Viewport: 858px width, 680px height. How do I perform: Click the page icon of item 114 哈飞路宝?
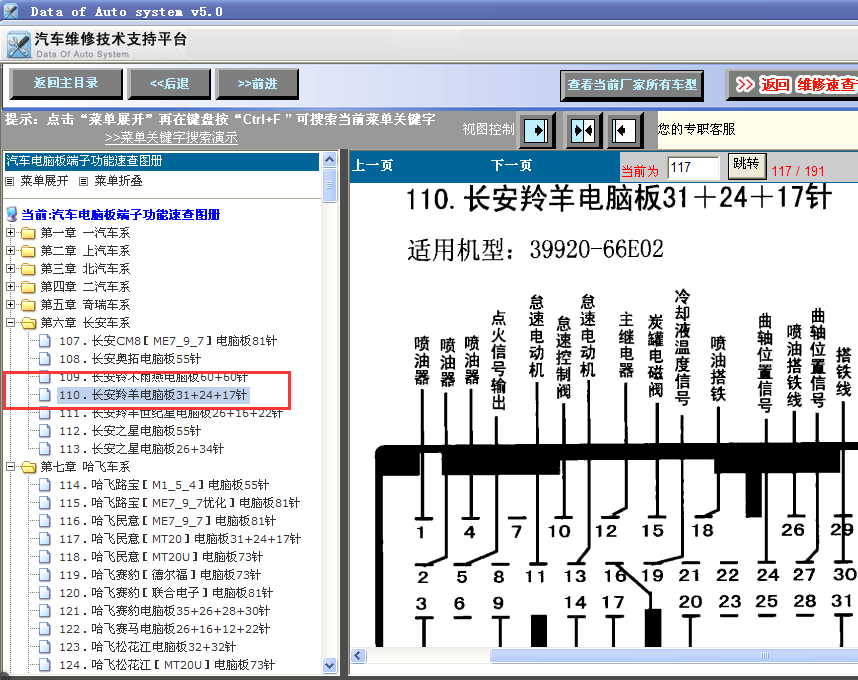pyautogui.click(x=45, y=485)
